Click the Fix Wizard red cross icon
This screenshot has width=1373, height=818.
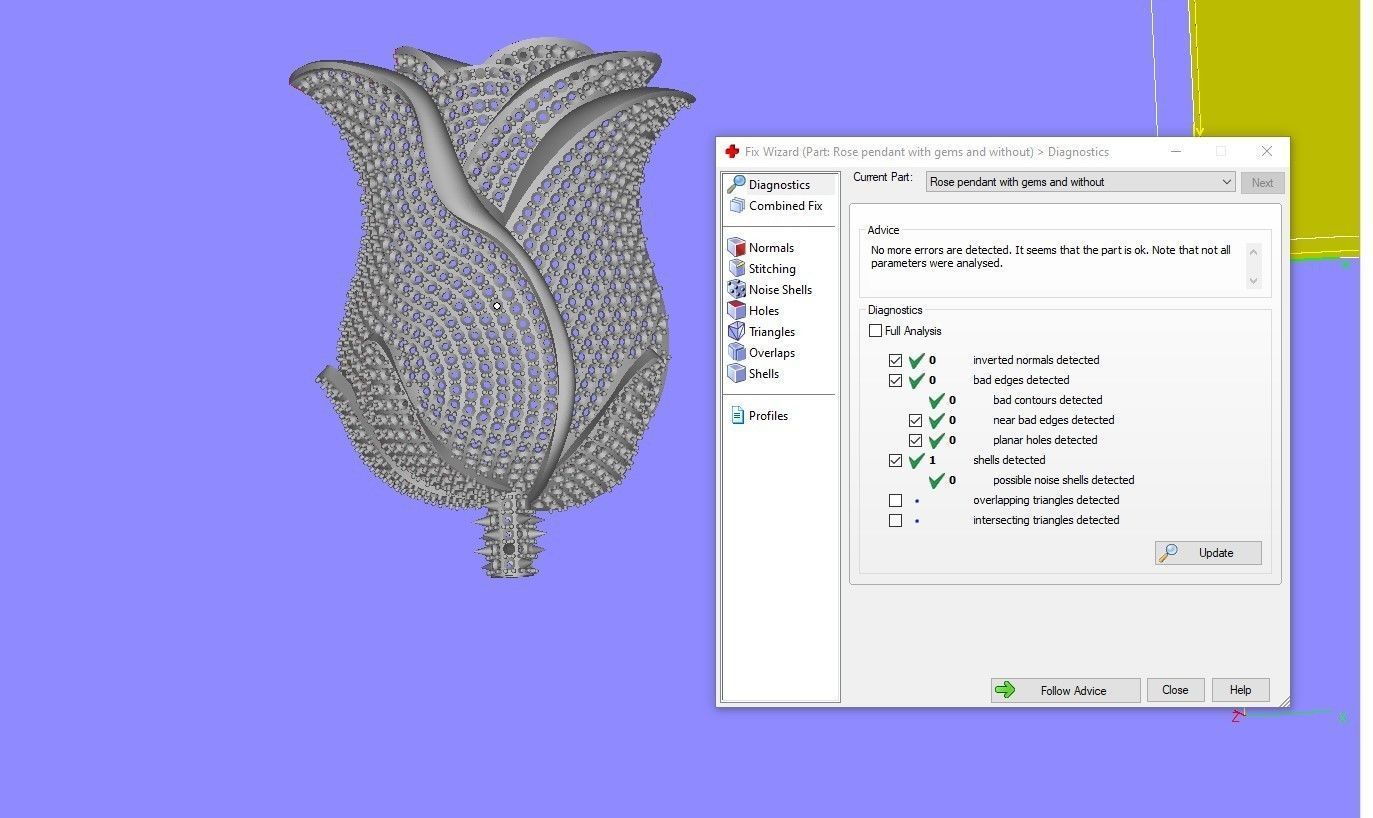pyautogui.click(x=732, y=152)
